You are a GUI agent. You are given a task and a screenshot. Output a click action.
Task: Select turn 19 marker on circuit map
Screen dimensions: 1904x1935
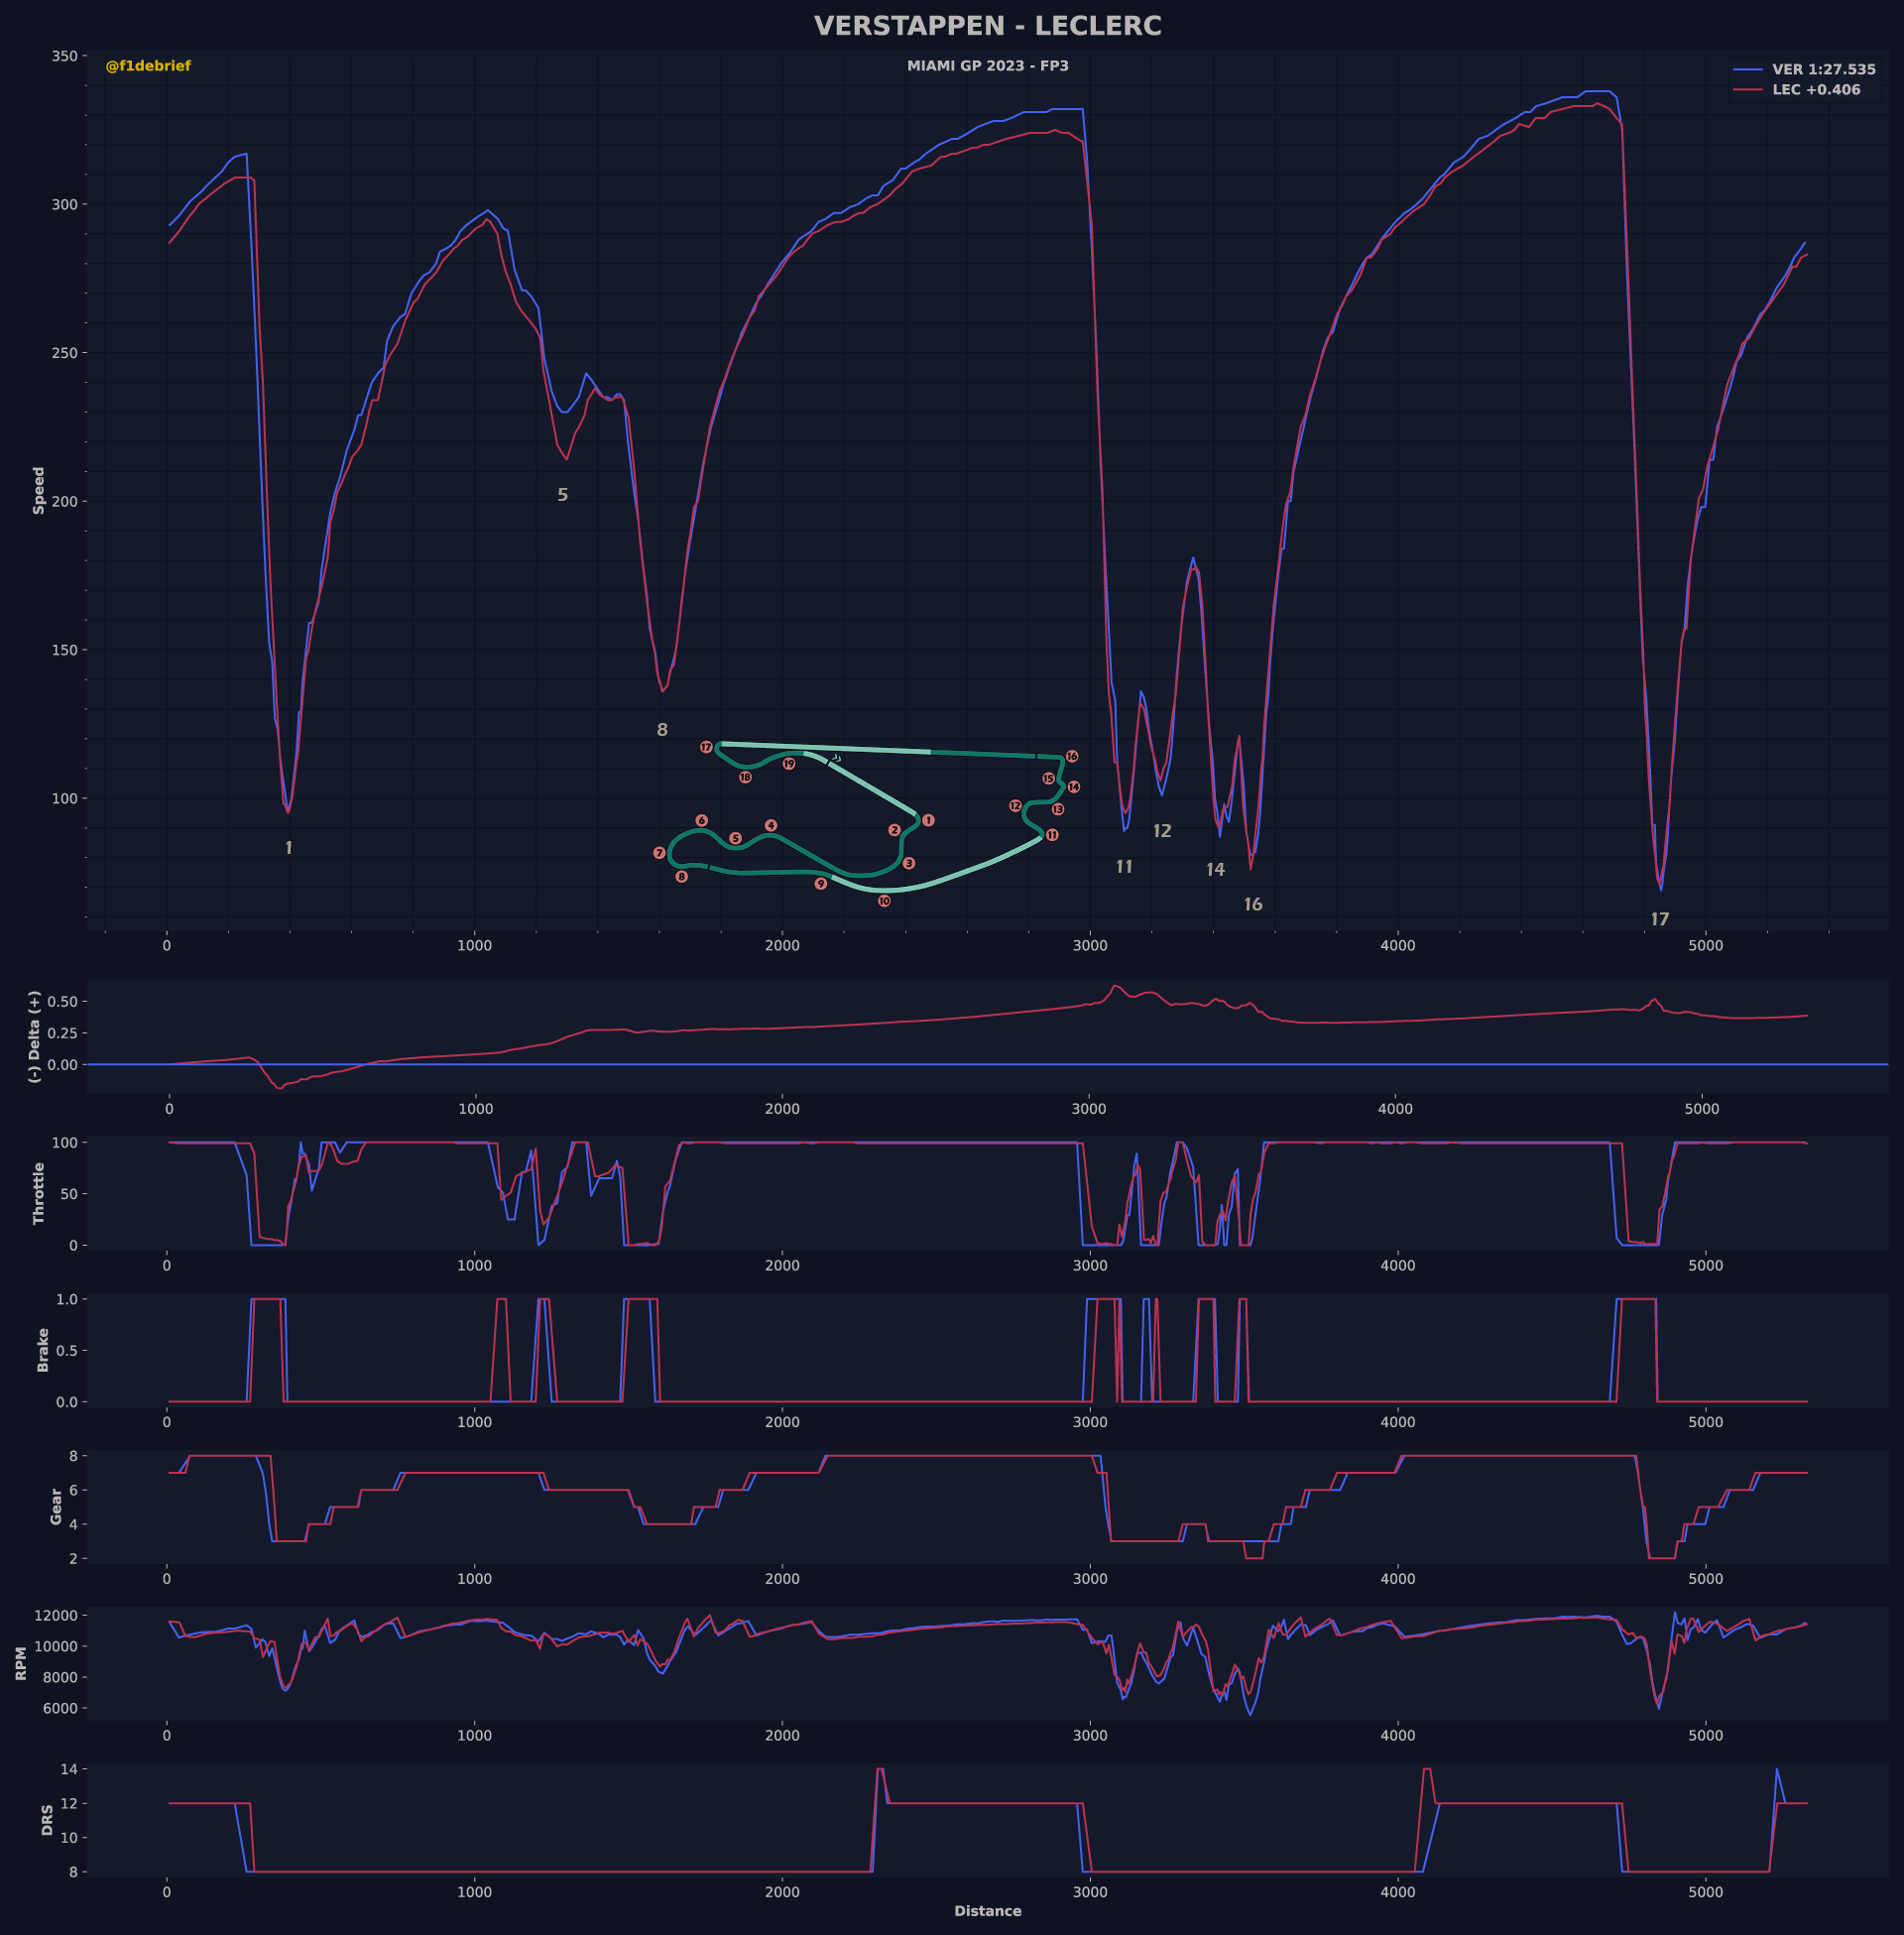pyautogui.click(x=789, y=764)
